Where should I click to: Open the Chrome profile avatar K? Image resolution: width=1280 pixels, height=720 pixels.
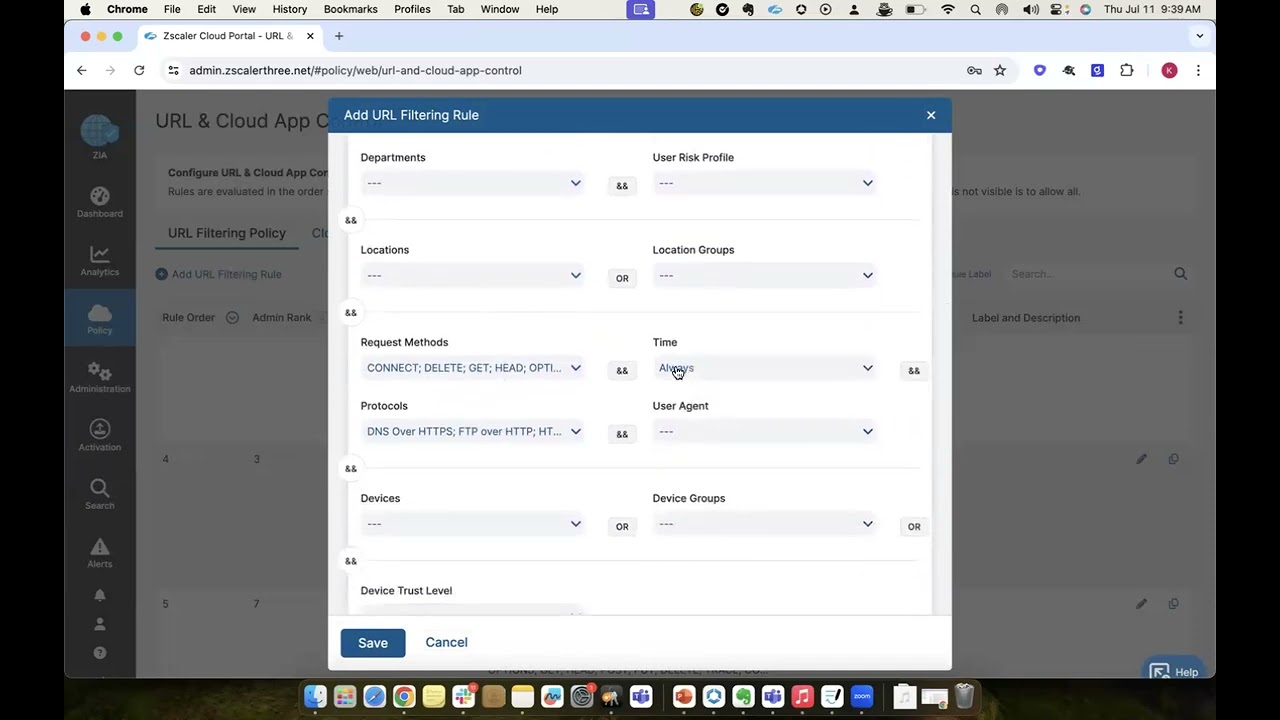click(x=1169, y=71)
